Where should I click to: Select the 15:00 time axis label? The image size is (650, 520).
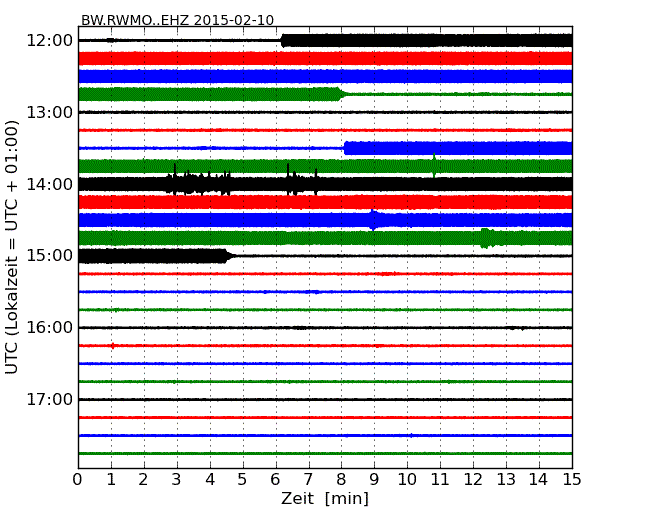click(x=49, y=256)
